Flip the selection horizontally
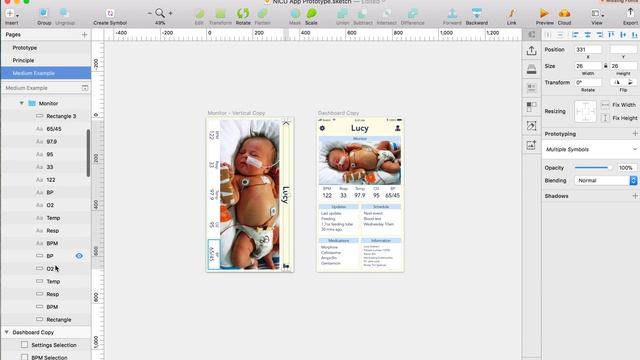 click(617, 82)
